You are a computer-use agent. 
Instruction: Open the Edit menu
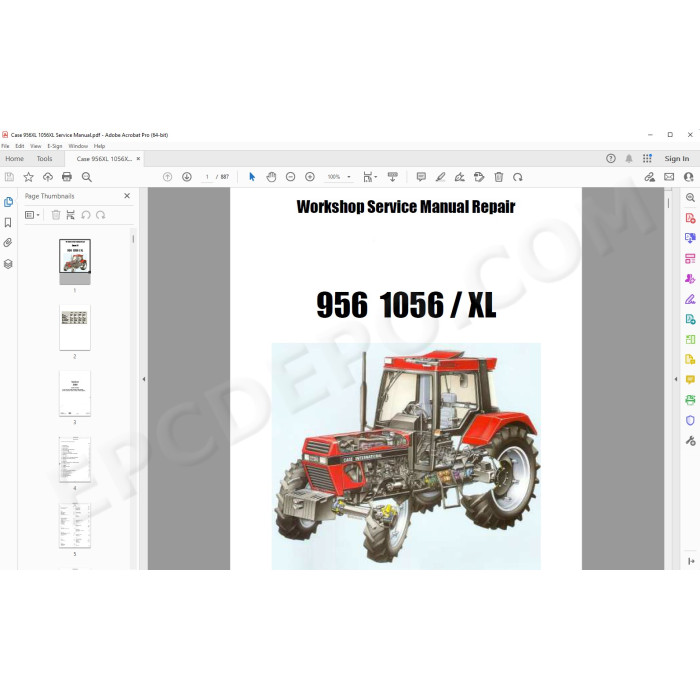point(20,146)
